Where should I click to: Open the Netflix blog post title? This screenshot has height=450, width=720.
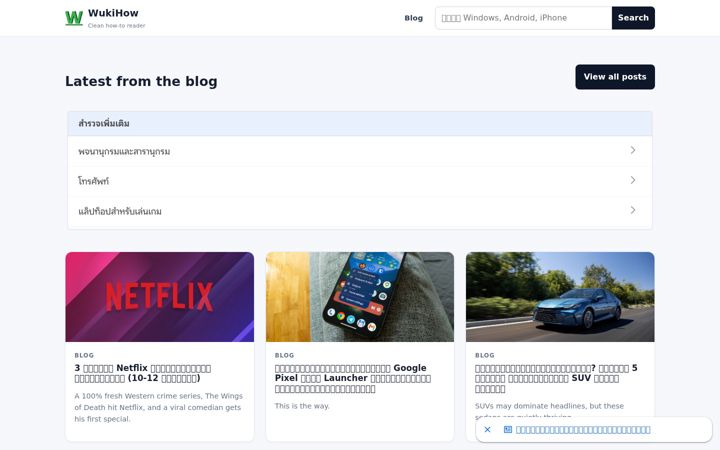[143, 373]
